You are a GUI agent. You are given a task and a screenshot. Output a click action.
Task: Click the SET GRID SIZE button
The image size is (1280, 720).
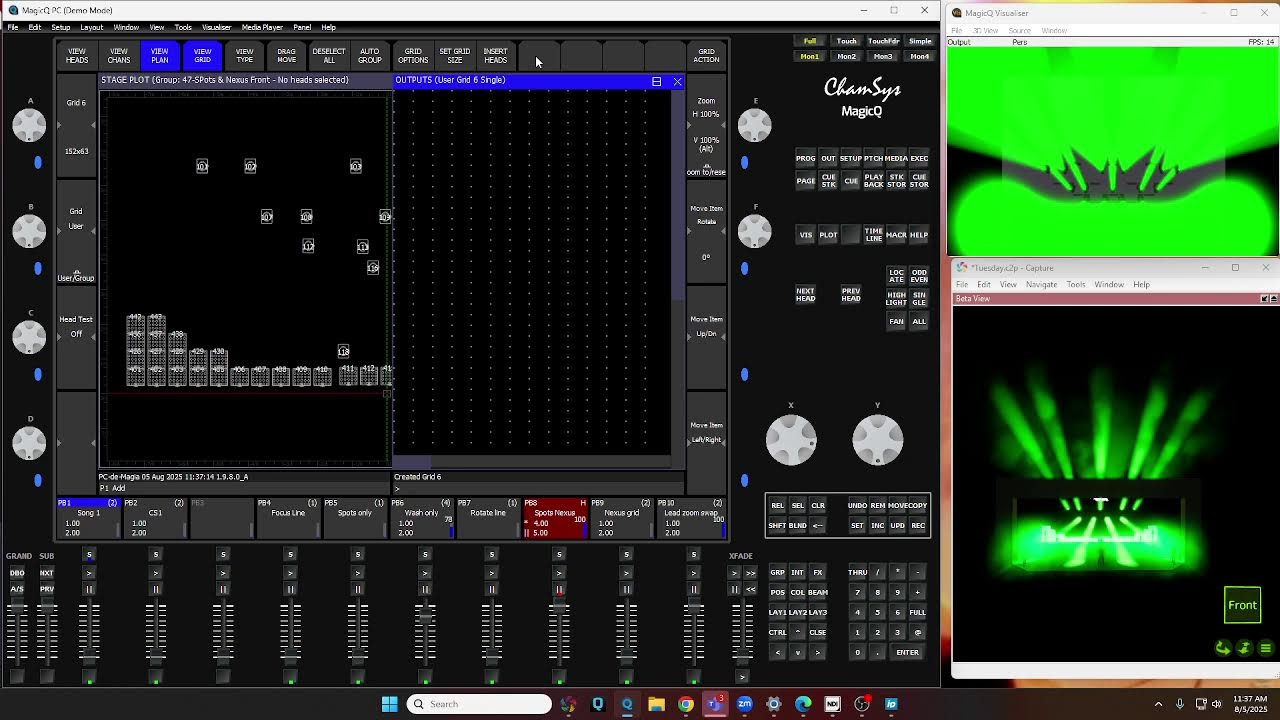tap(454, 55)
